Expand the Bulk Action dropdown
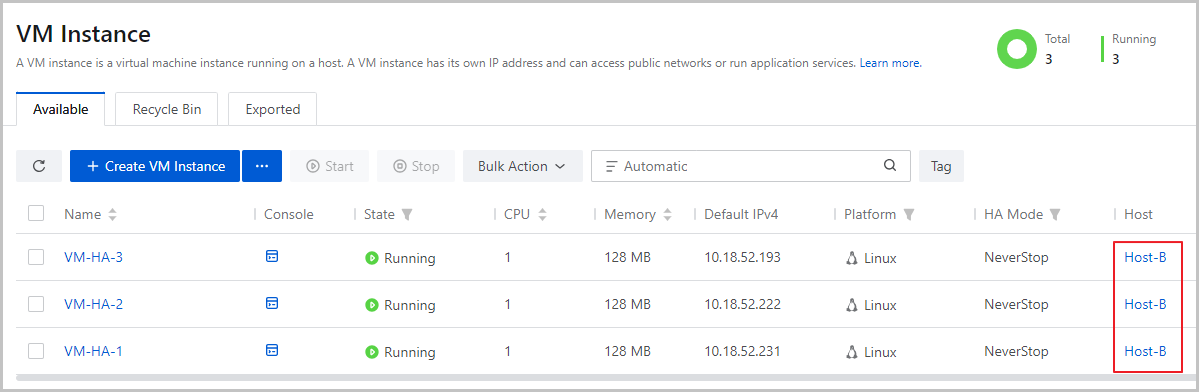 point(522,166)
